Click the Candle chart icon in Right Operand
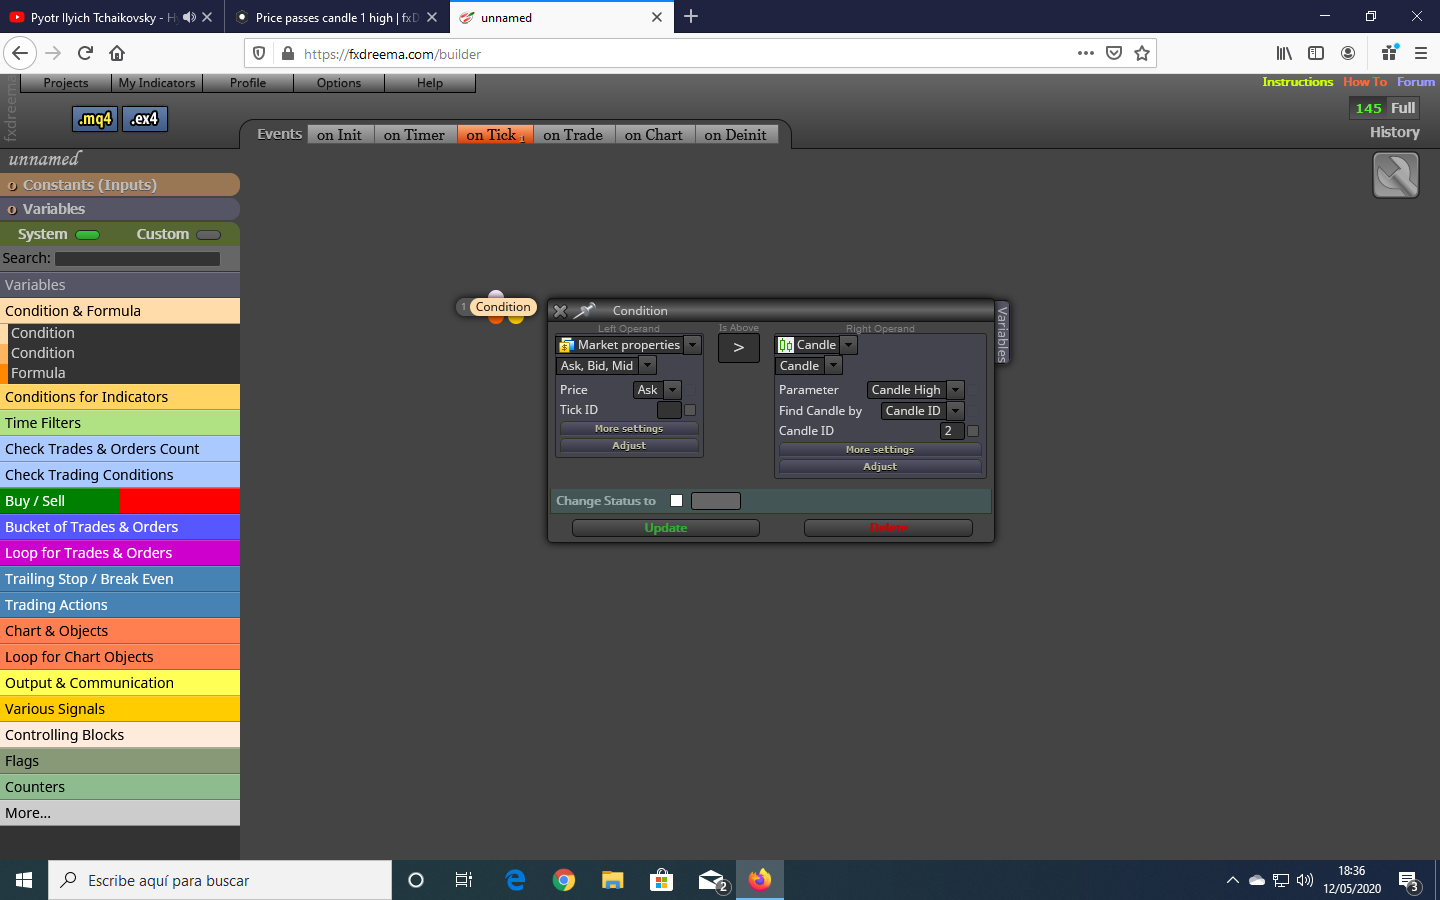The image size is (1440, 900). [x=786, y=345]
